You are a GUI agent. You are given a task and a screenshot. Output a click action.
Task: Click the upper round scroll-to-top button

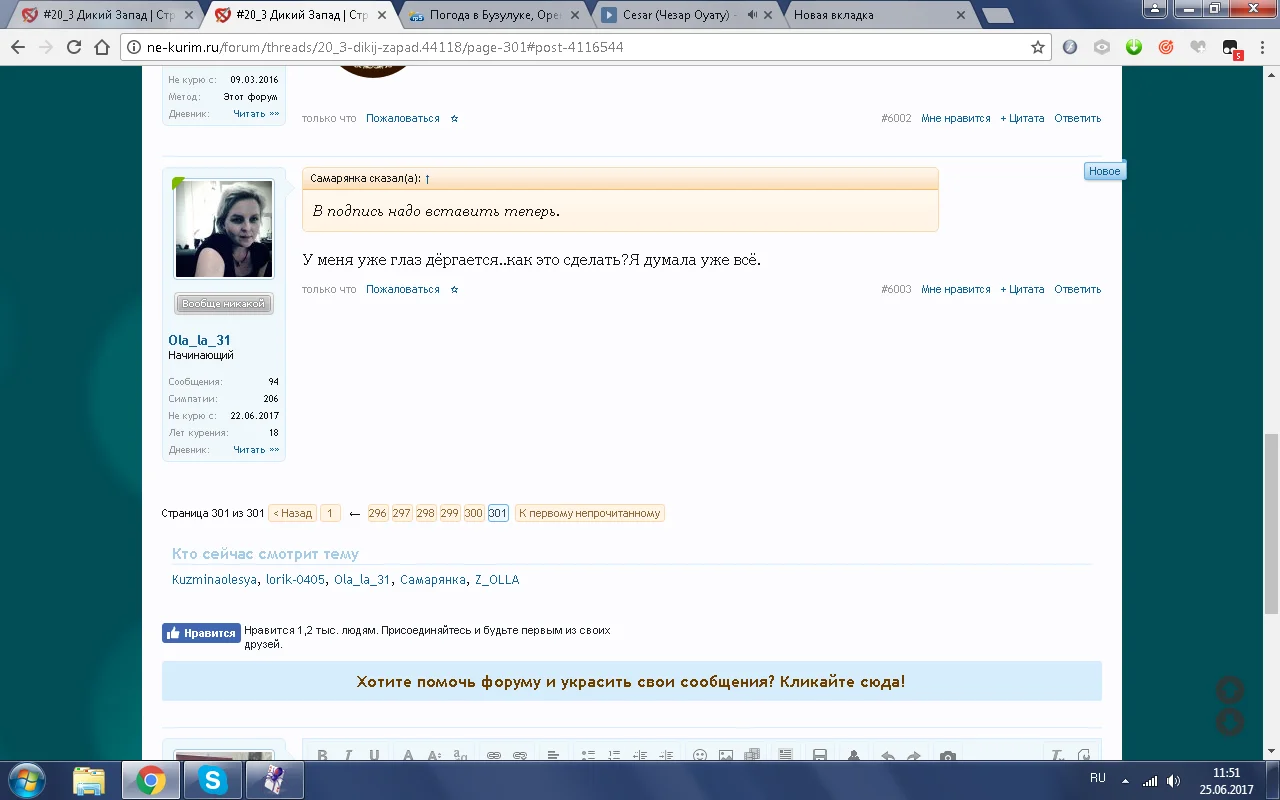tap(1229, 690)
